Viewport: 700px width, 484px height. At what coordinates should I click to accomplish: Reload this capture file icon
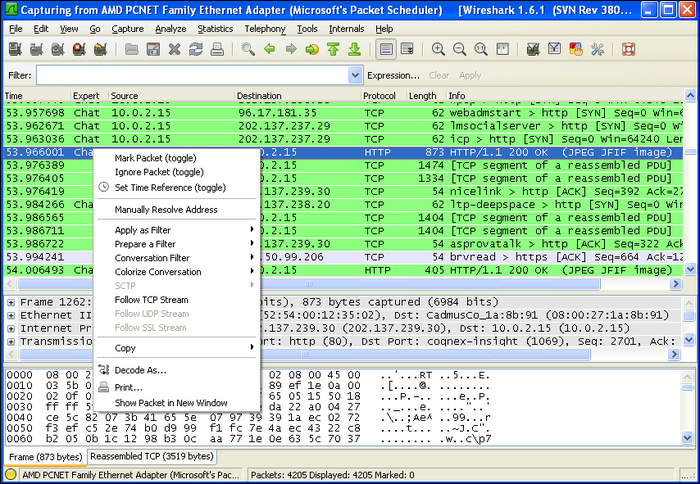pyautogui.click(x=196, y=49)
